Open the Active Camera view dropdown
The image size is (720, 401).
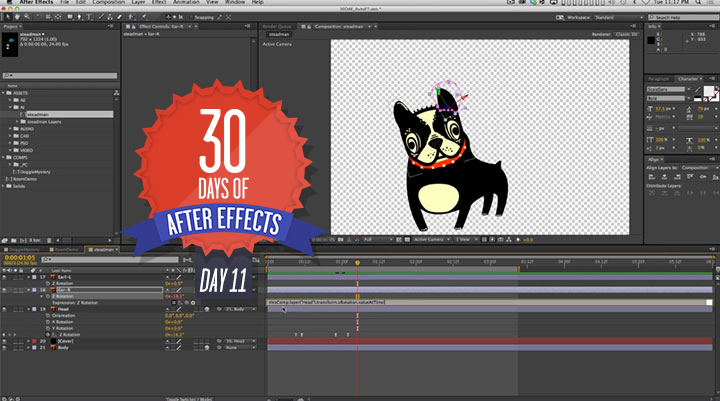click(x=431, y=240)
